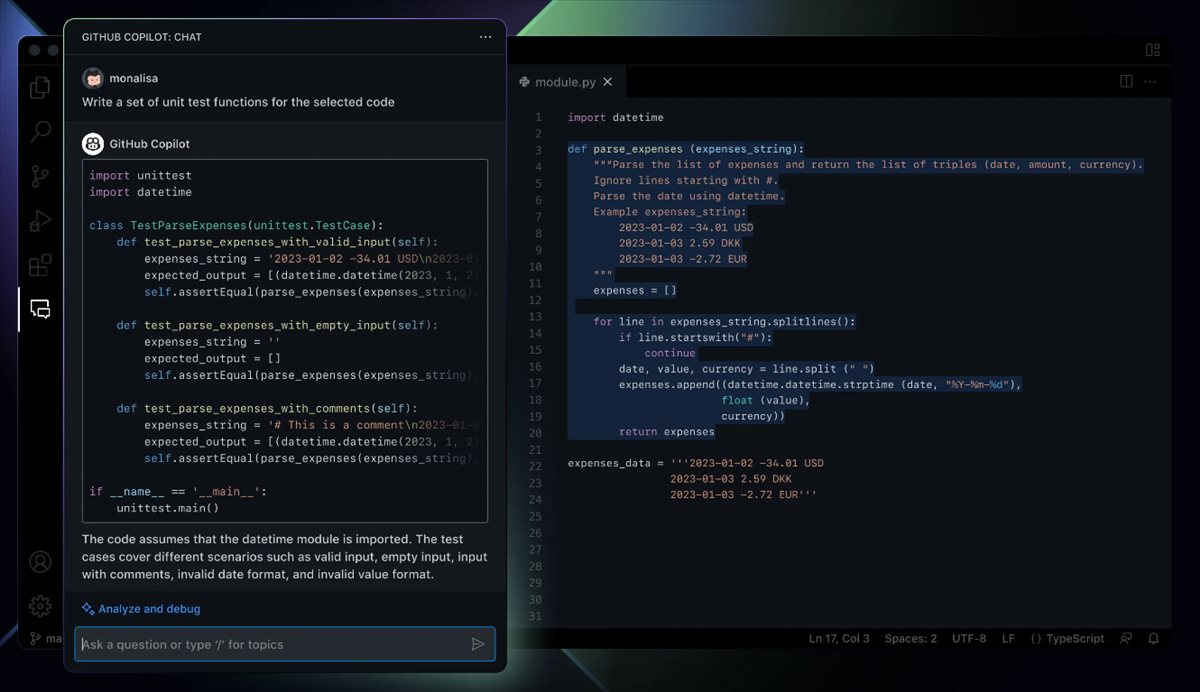Click the monalisa user avatar

[x=92, y=78]
